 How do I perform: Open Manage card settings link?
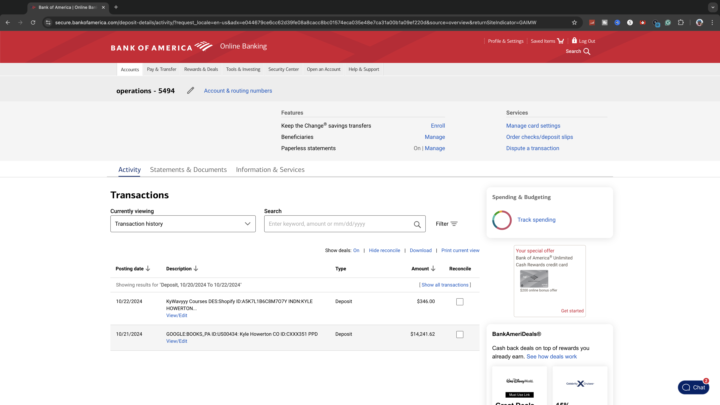click(533, 126)
